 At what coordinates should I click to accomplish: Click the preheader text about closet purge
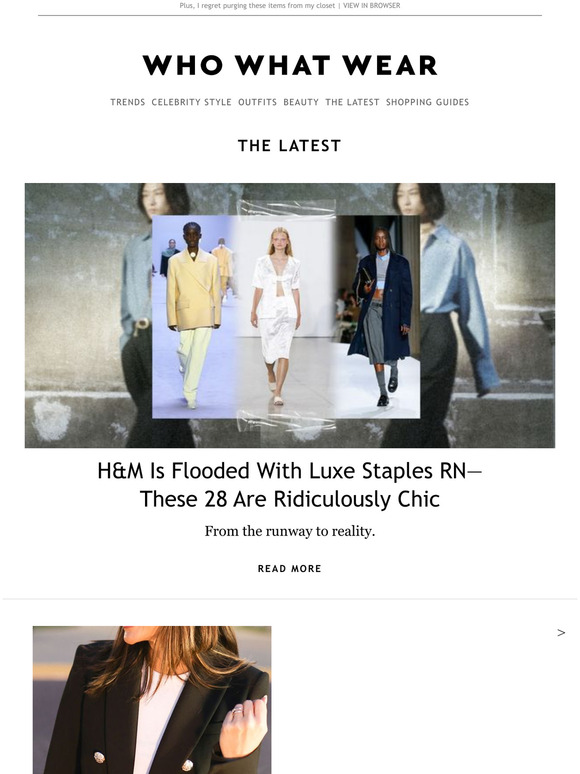point(257,5)
